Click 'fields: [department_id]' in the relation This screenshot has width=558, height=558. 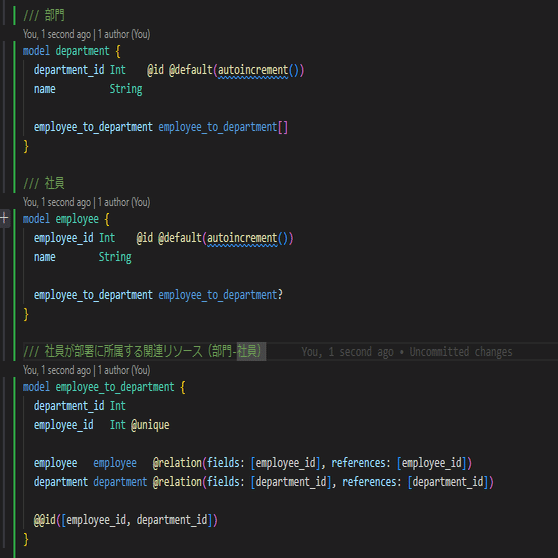(x=269, y=482)
